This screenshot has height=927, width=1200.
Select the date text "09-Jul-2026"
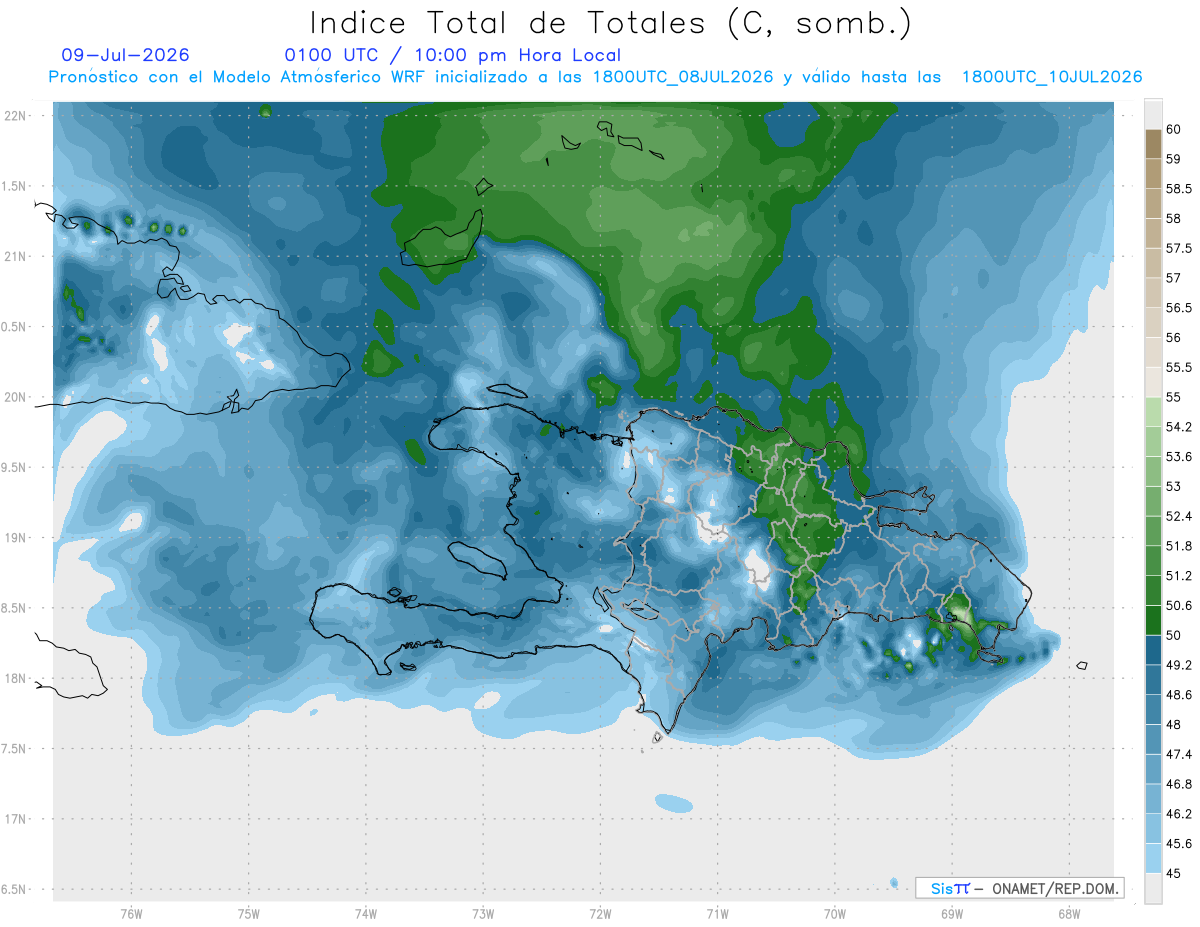coord(126,55)
